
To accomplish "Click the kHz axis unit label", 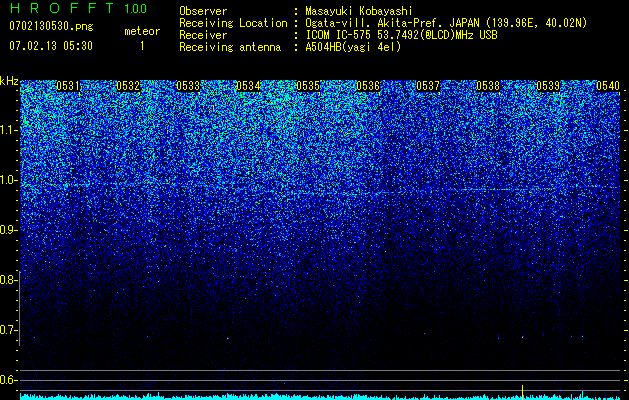I will point(9,81).
